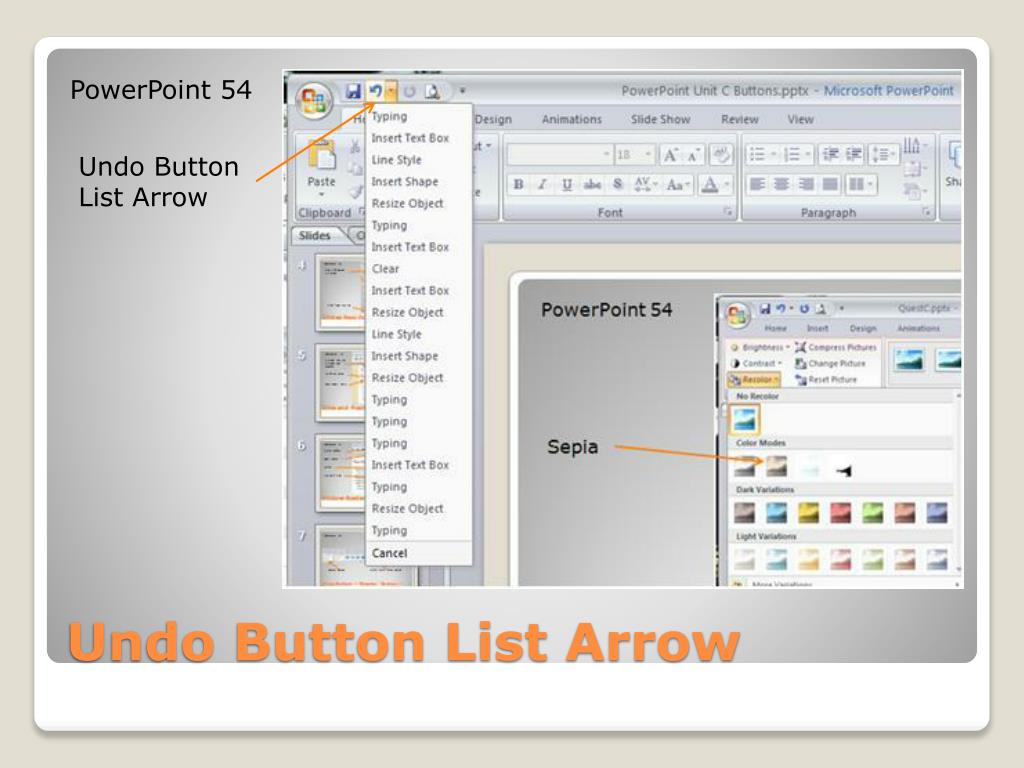The image size is (1024, 768).
Task: Pick the Sepia color mode swatch
Action: (776, 466)
